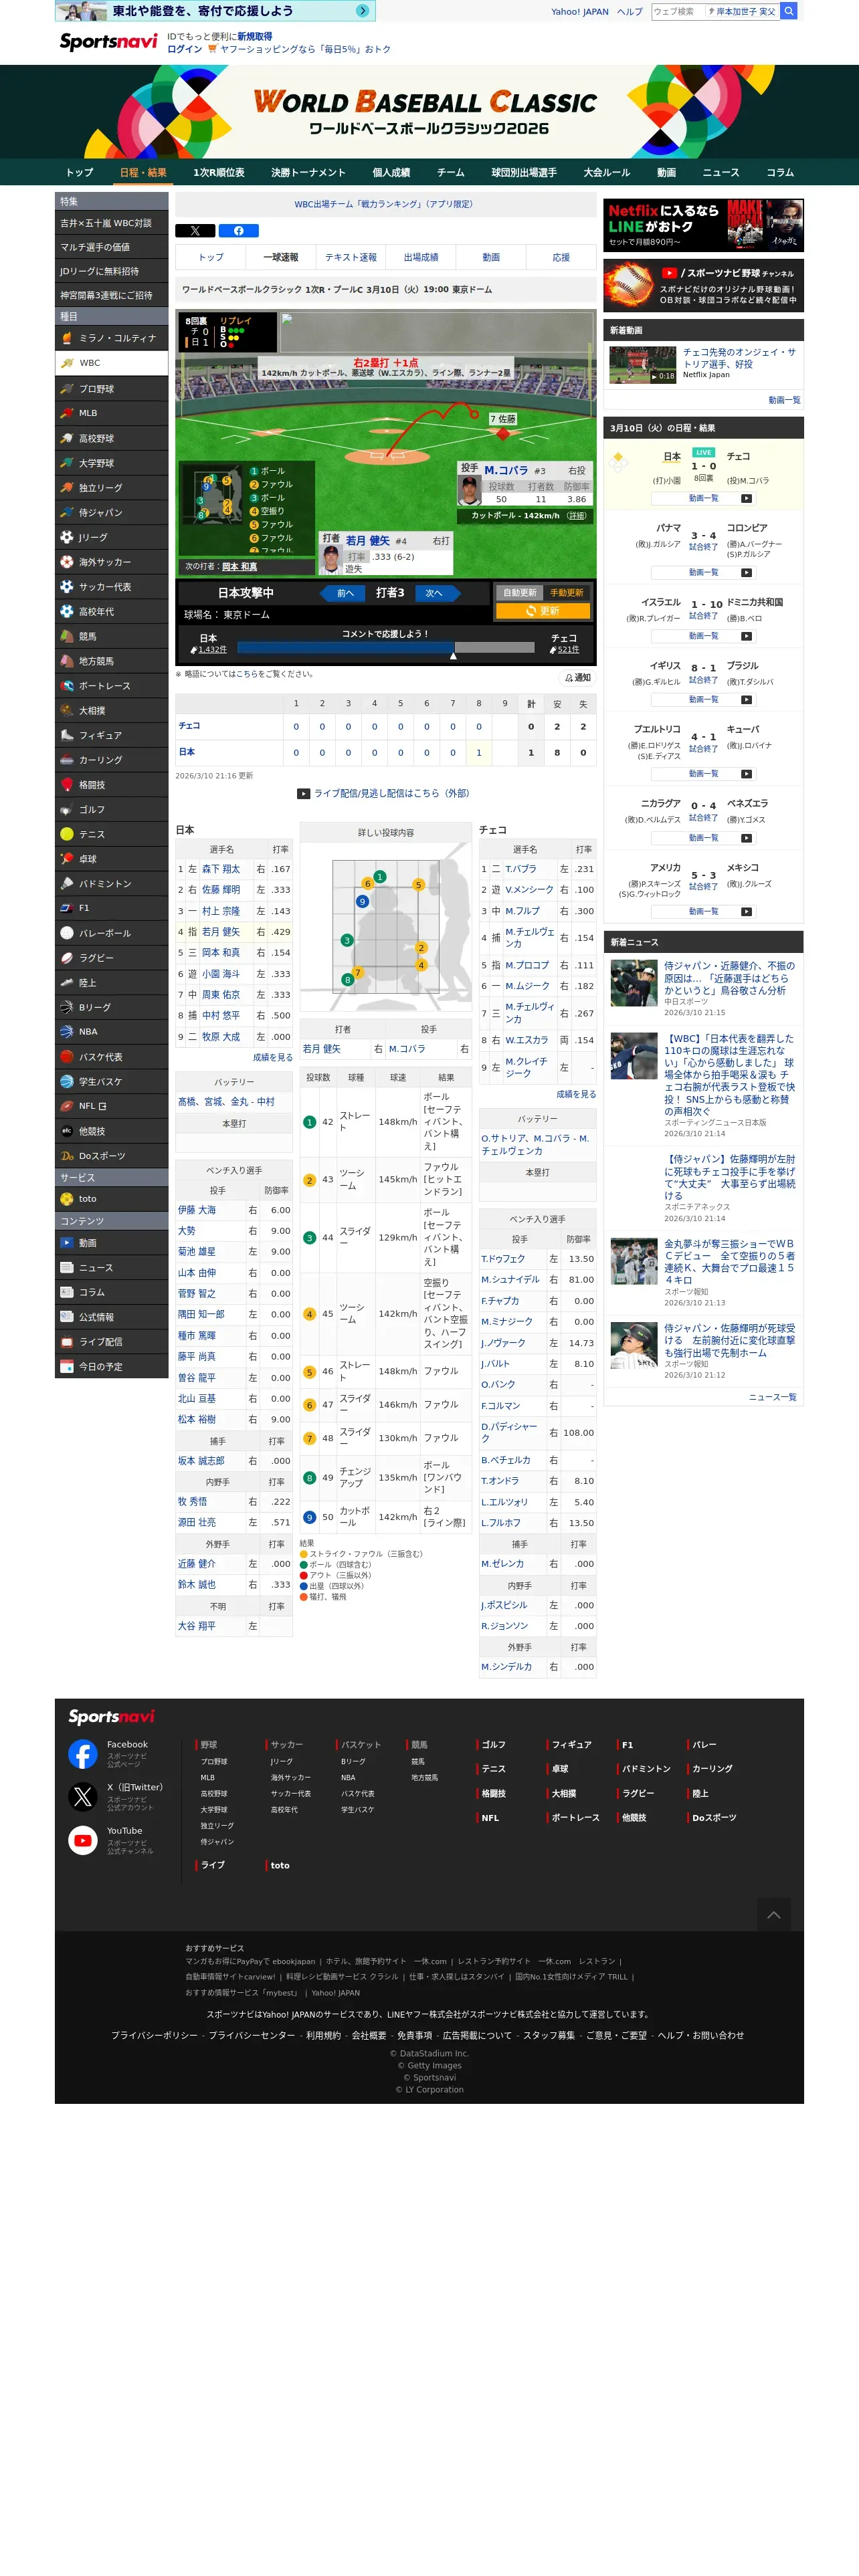Share on Facebook icon button
Viewport: 859px width, 2576px height.
coord(238,231)
